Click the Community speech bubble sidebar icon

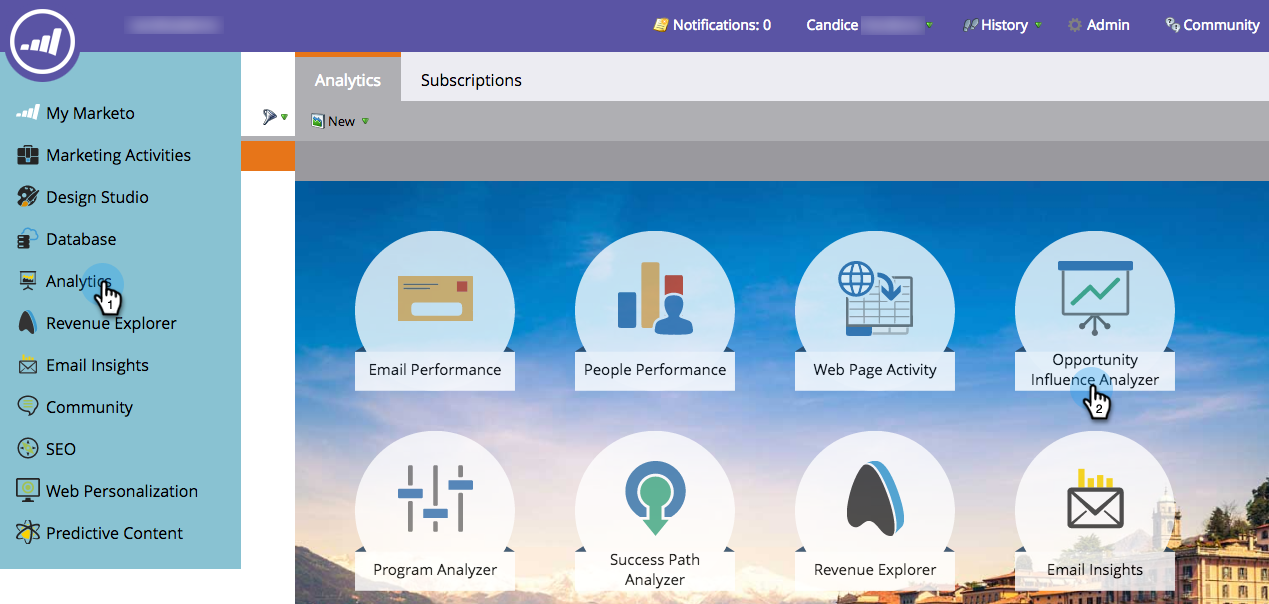tap(28, 407)
